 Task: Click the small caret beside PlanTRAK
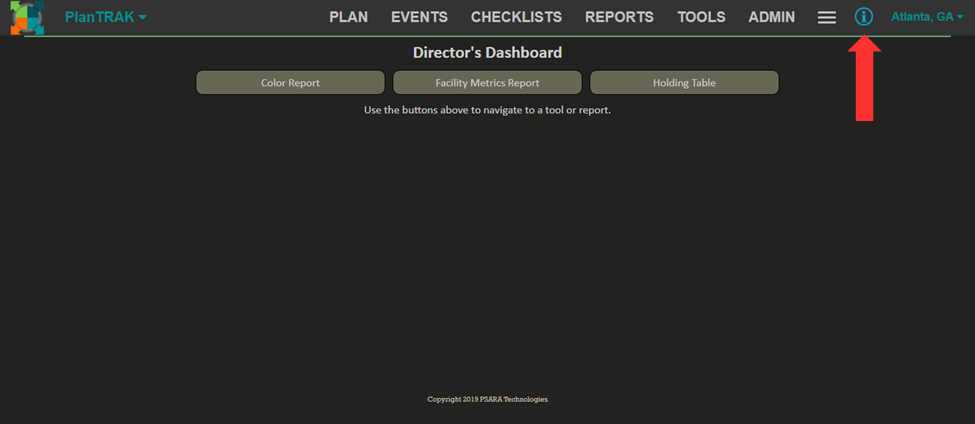click(143, 18)
